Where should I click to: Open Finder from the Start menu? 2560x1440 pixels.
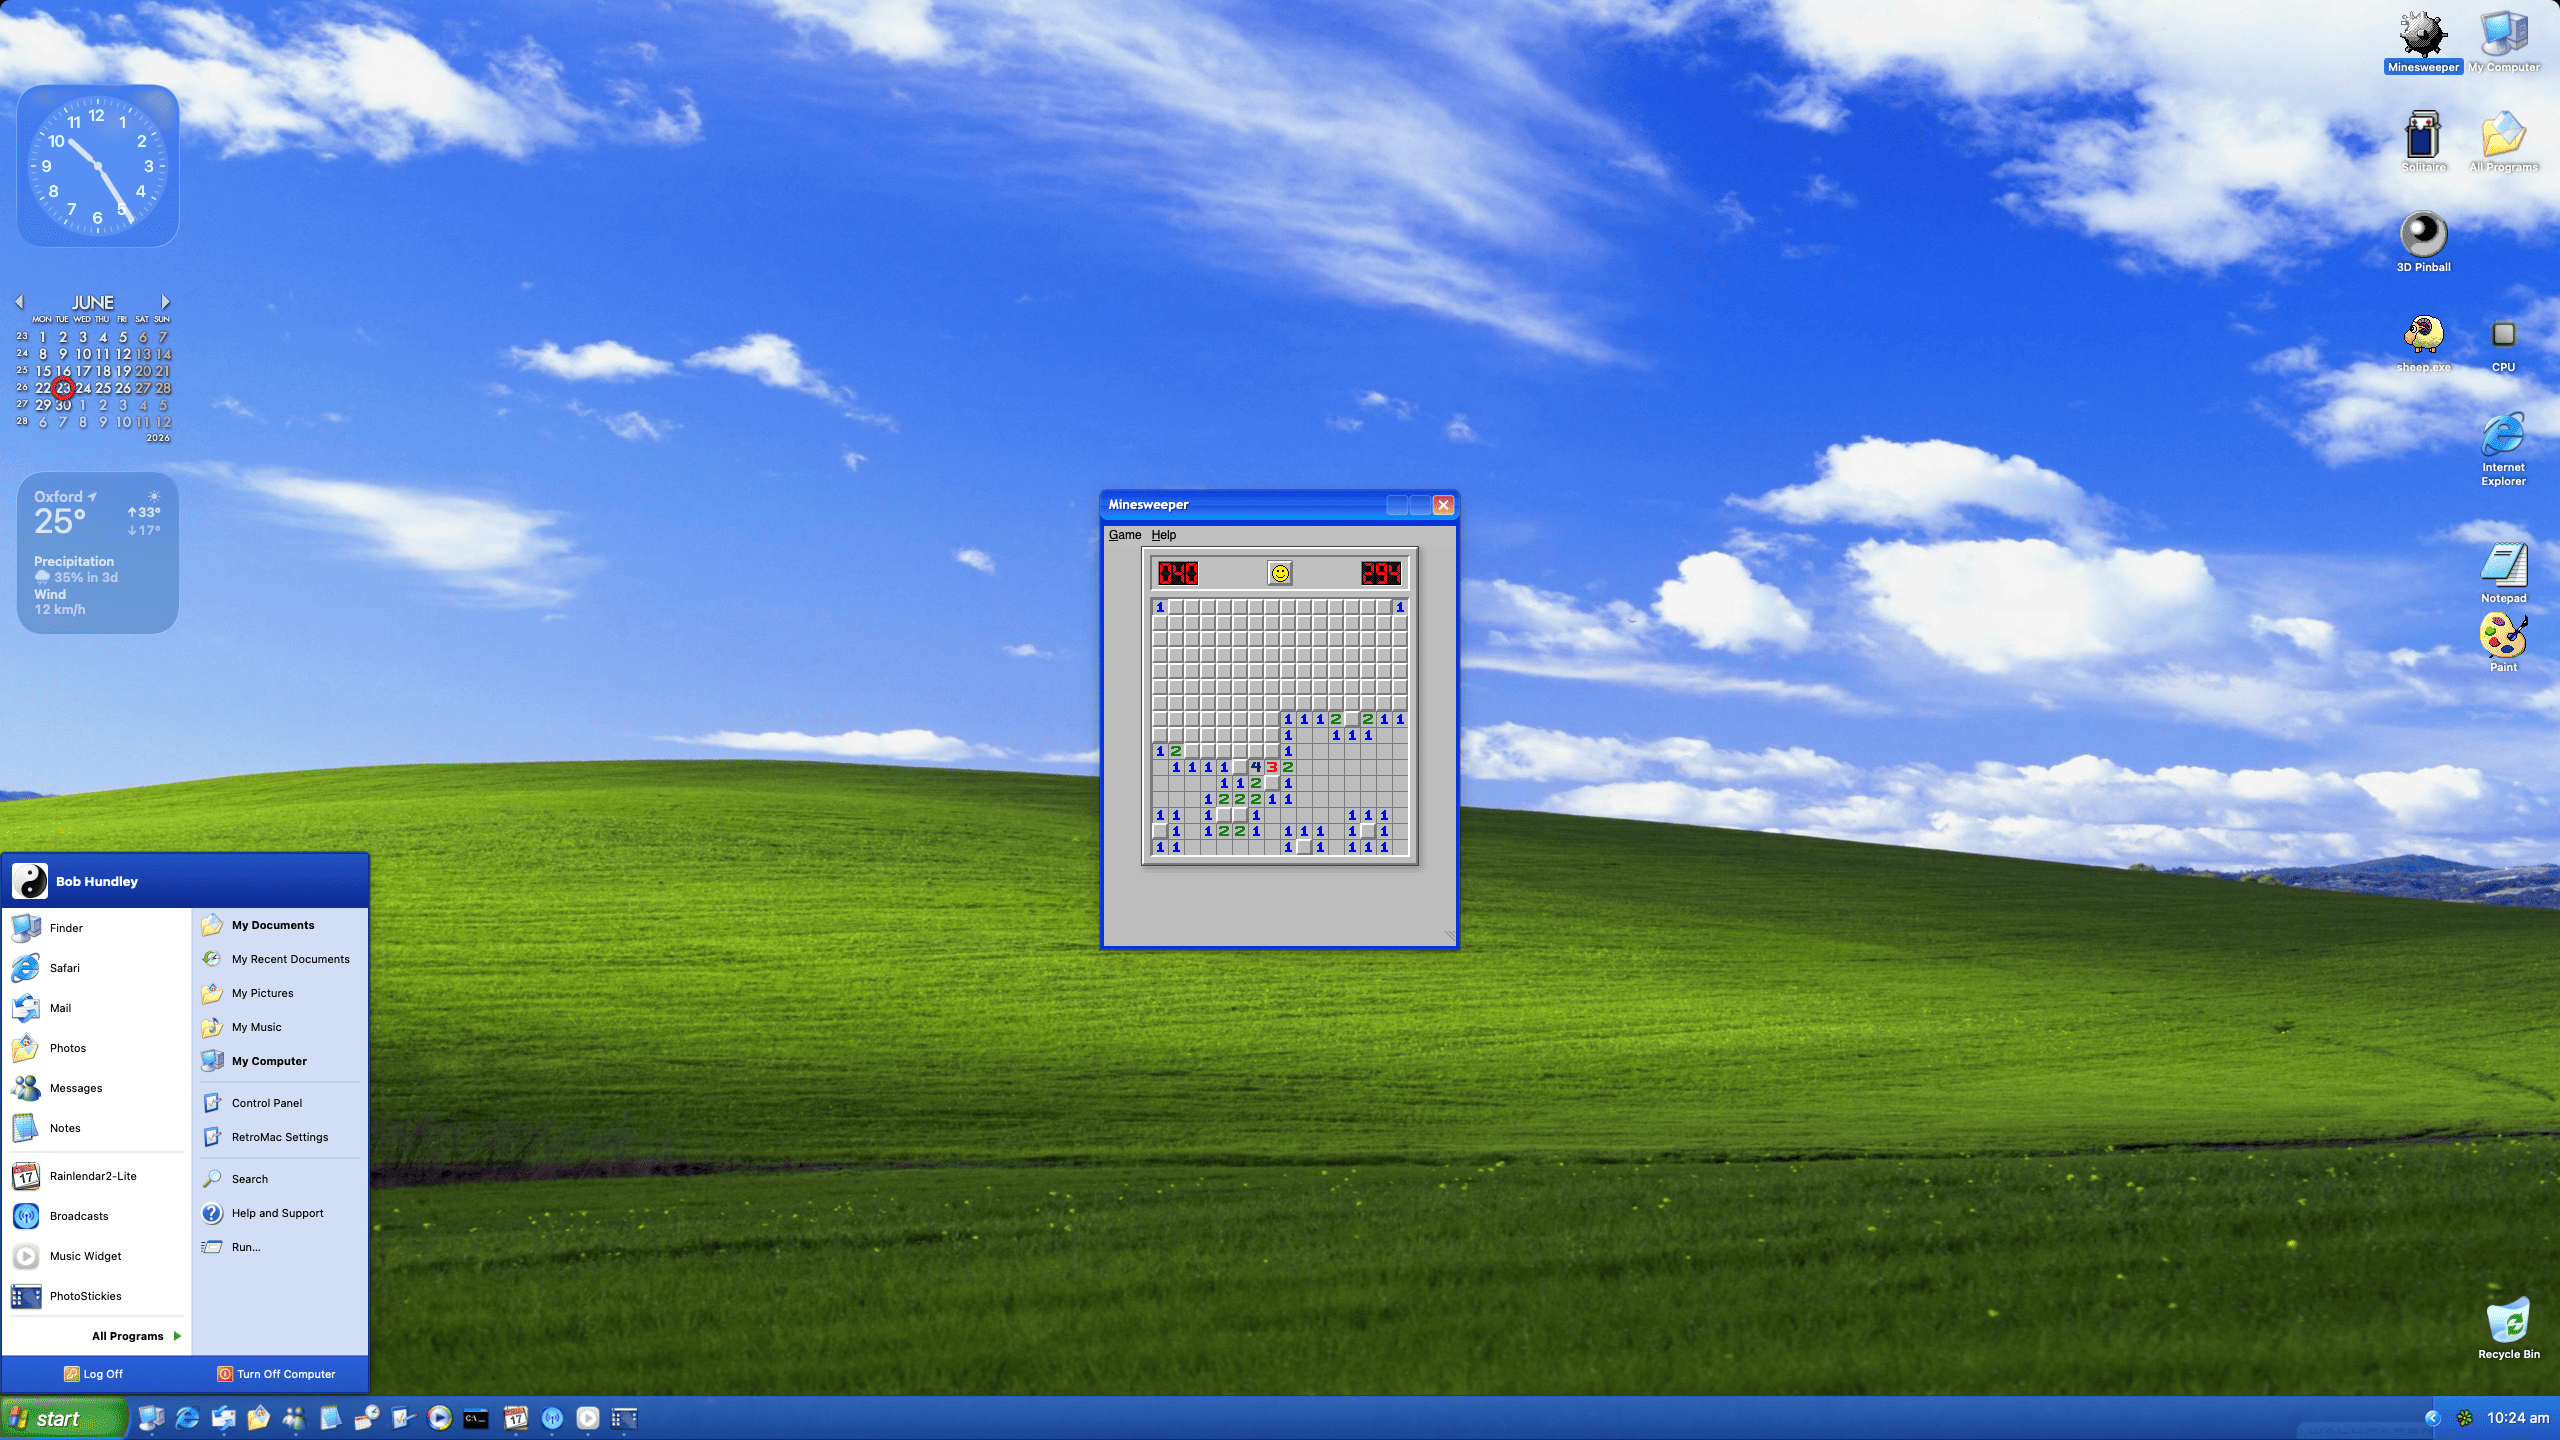coord(96,928)
